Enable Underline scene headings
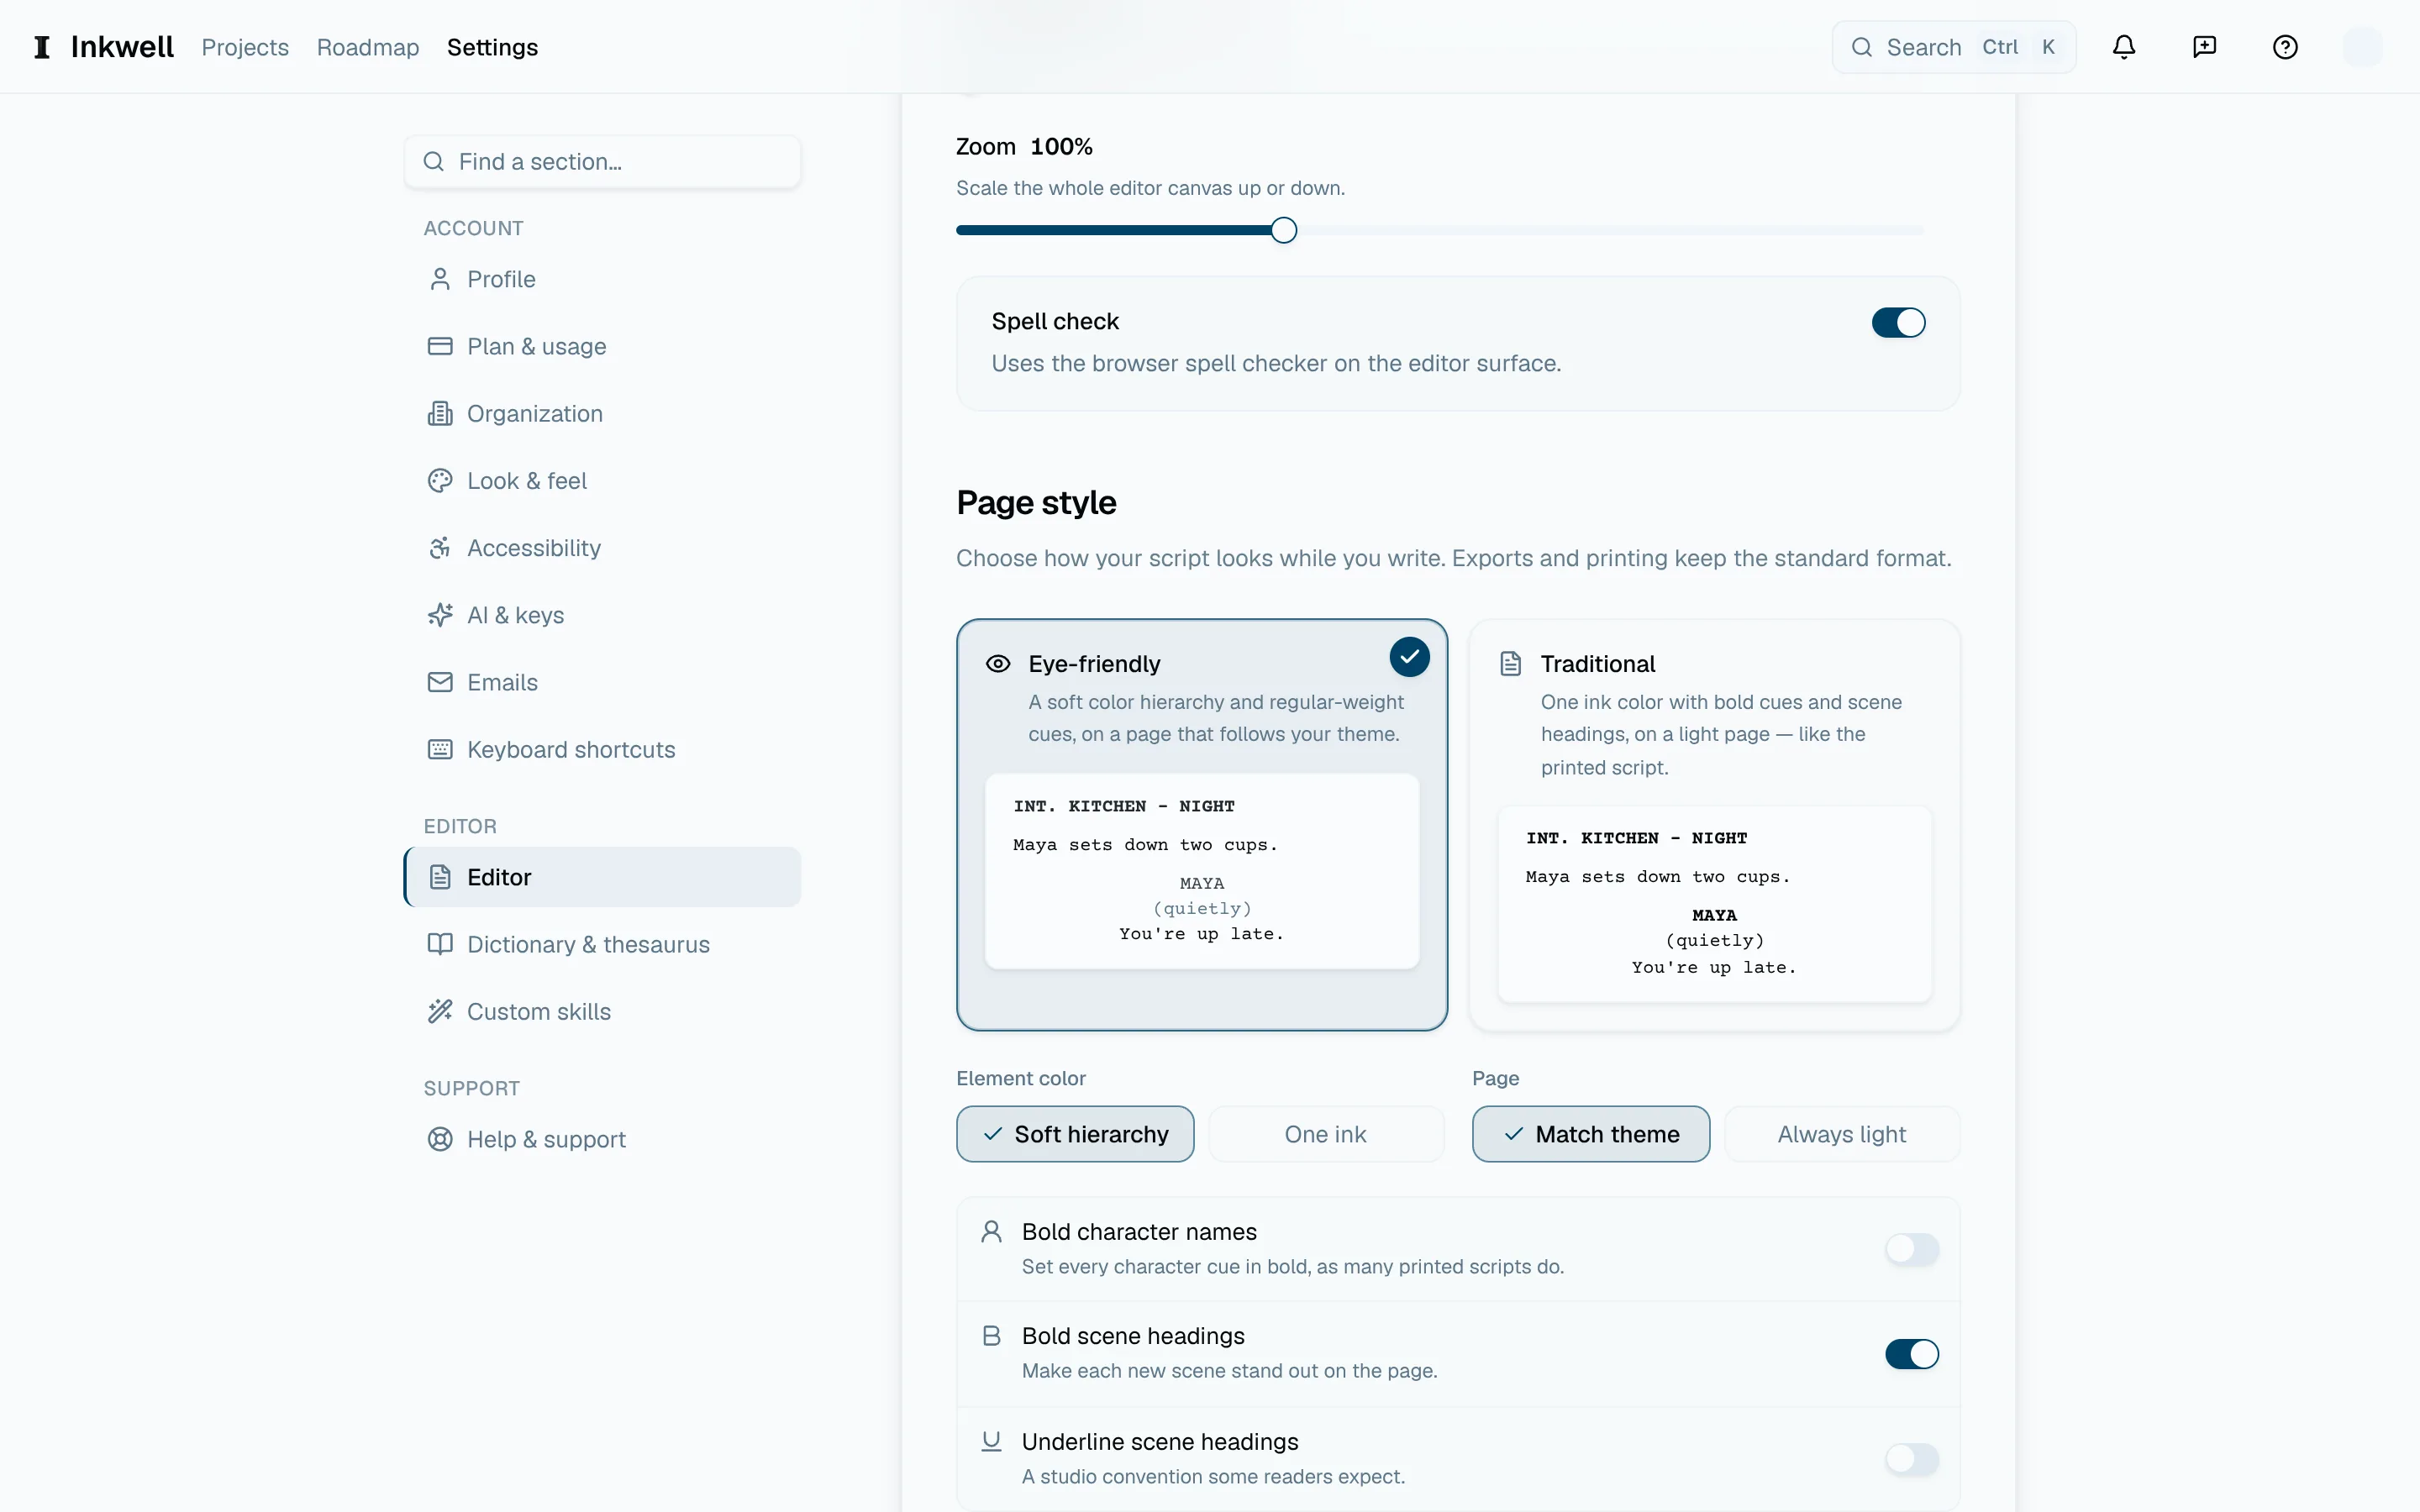 pyautogui.click(x=1911, y=1459)
